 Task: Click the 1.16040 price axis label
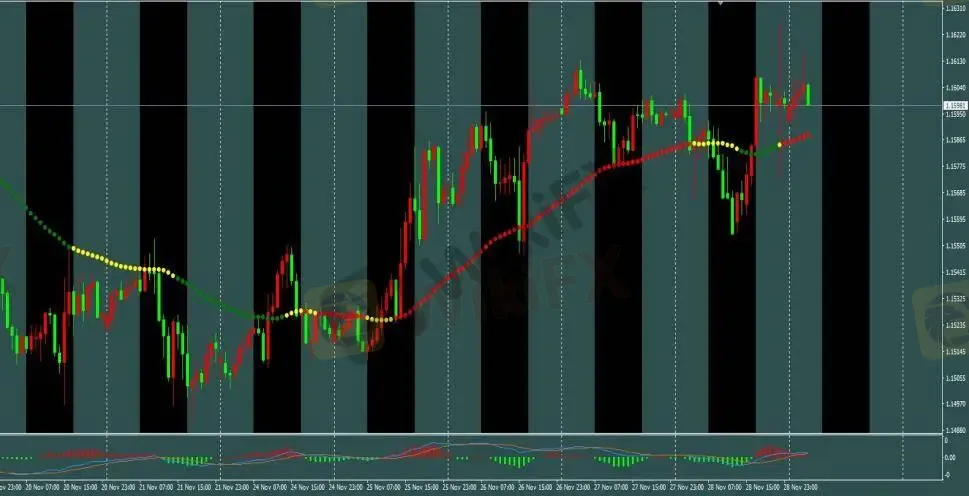(x=955, y=88)
